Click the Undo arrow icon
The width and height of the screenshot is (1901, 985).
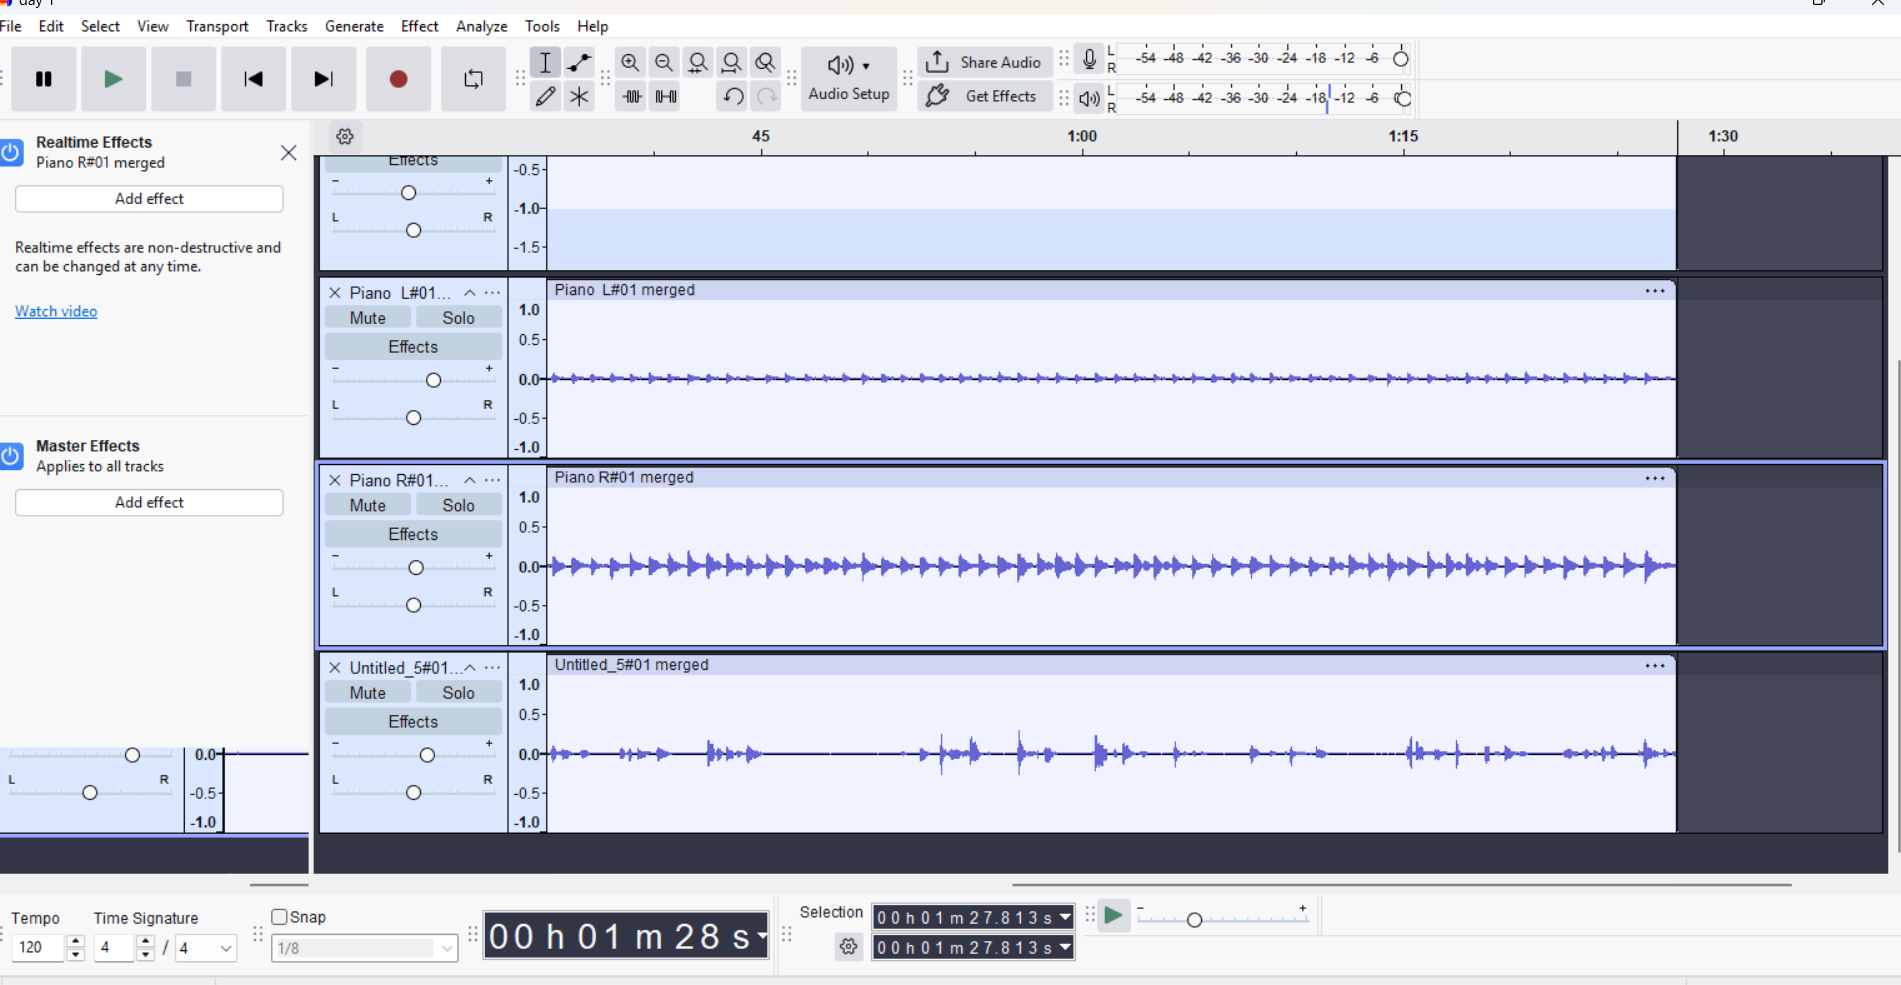(x=733, y=97)
